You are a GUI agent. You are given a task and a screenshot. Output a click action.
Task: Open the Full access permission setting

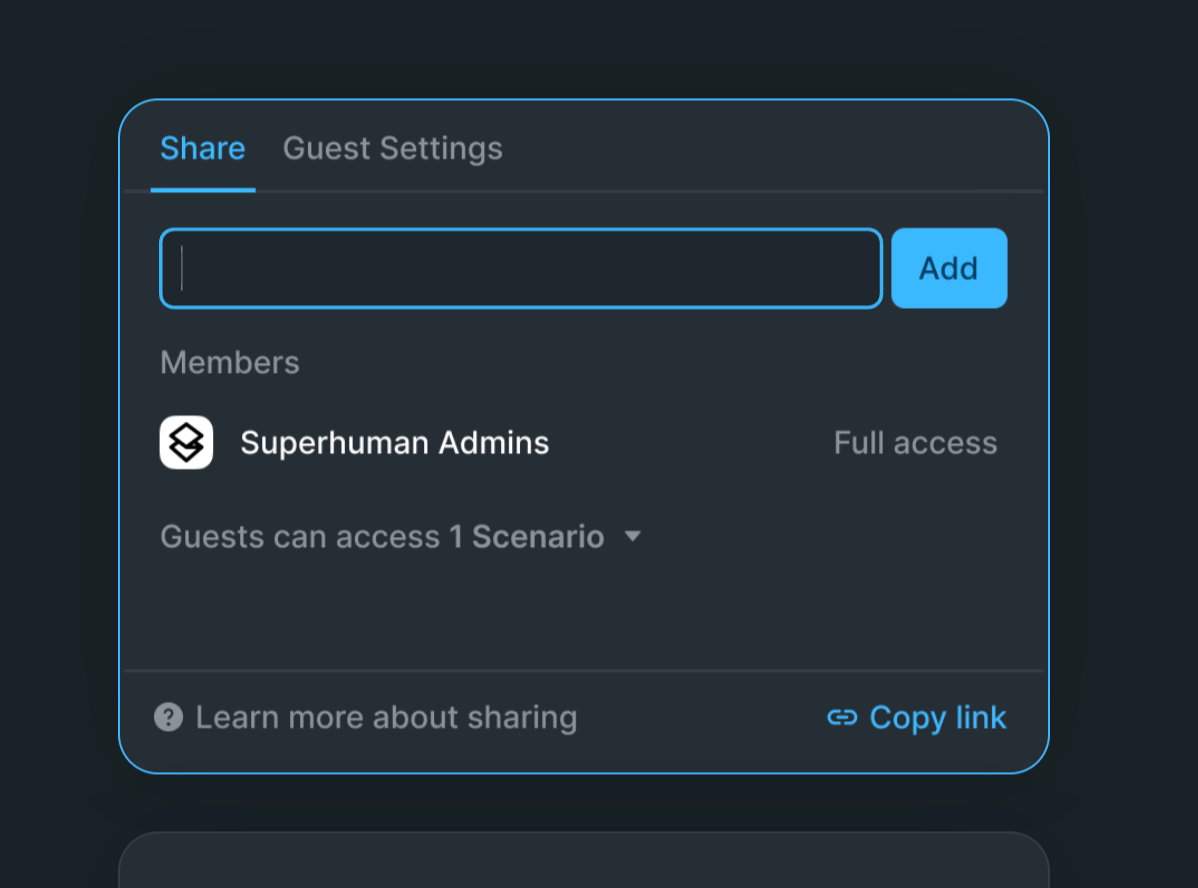(x=915, y=443)
